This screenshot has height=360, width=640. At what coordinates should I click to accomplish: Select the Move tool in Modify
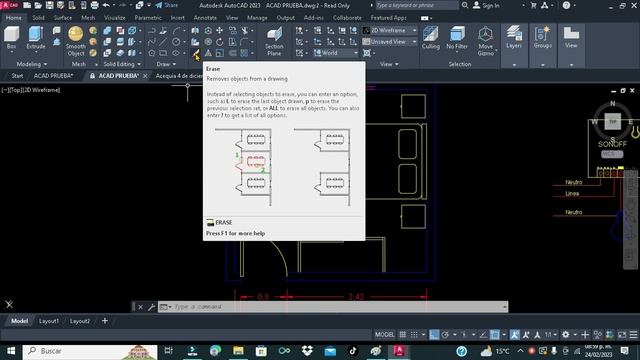[x=220, y=31]
